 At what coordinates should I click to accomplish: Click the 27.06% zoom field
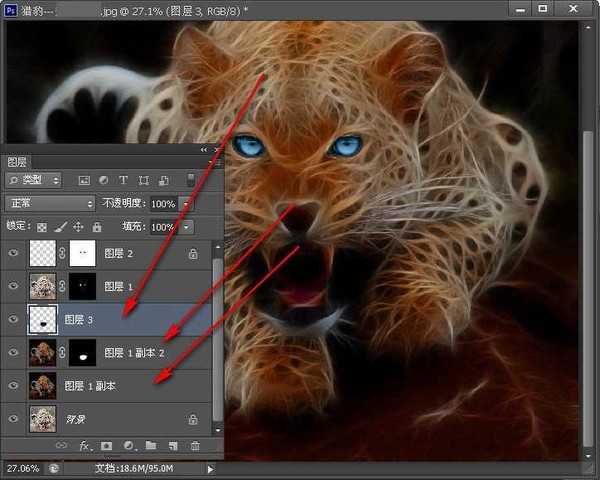click(24, 467)
